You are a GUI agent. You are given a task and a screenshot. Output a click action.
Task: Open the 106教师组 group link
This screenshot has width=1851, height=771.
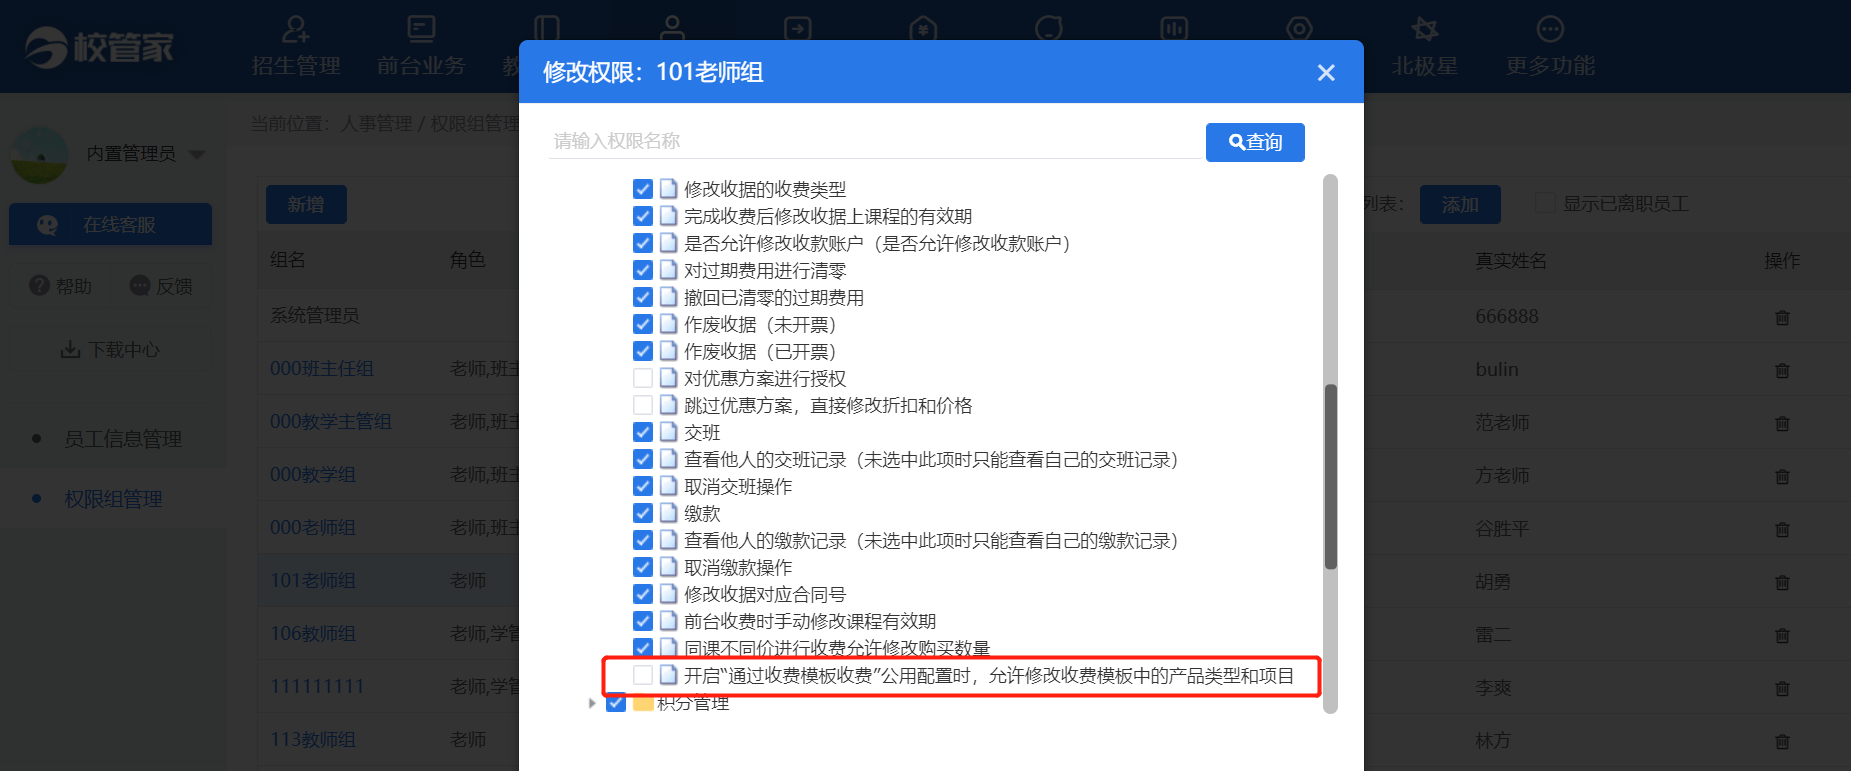[313, 634]
